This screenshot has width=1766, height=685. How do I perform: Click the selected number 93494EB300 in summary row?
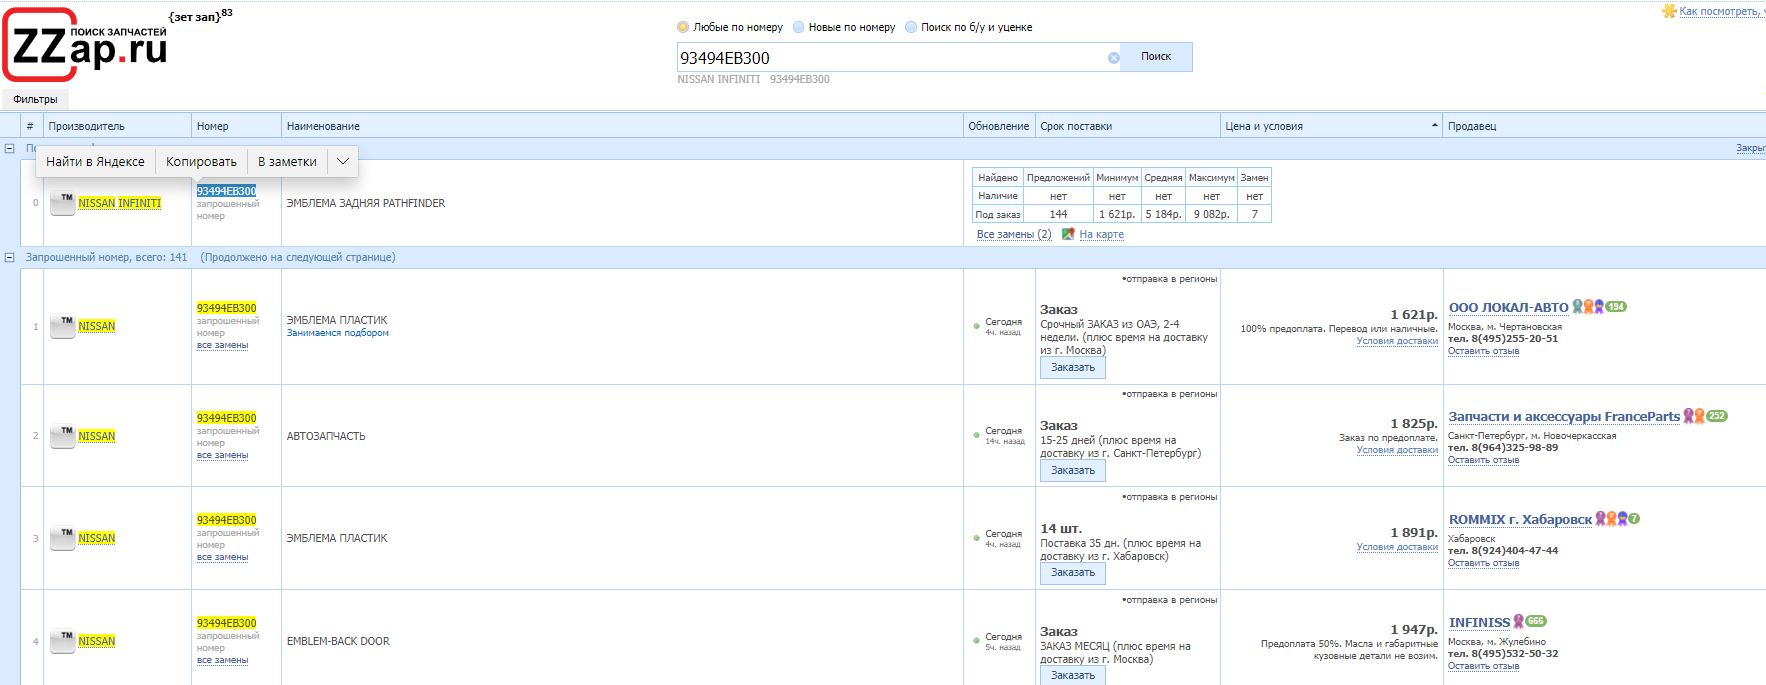tap(226, 191)
